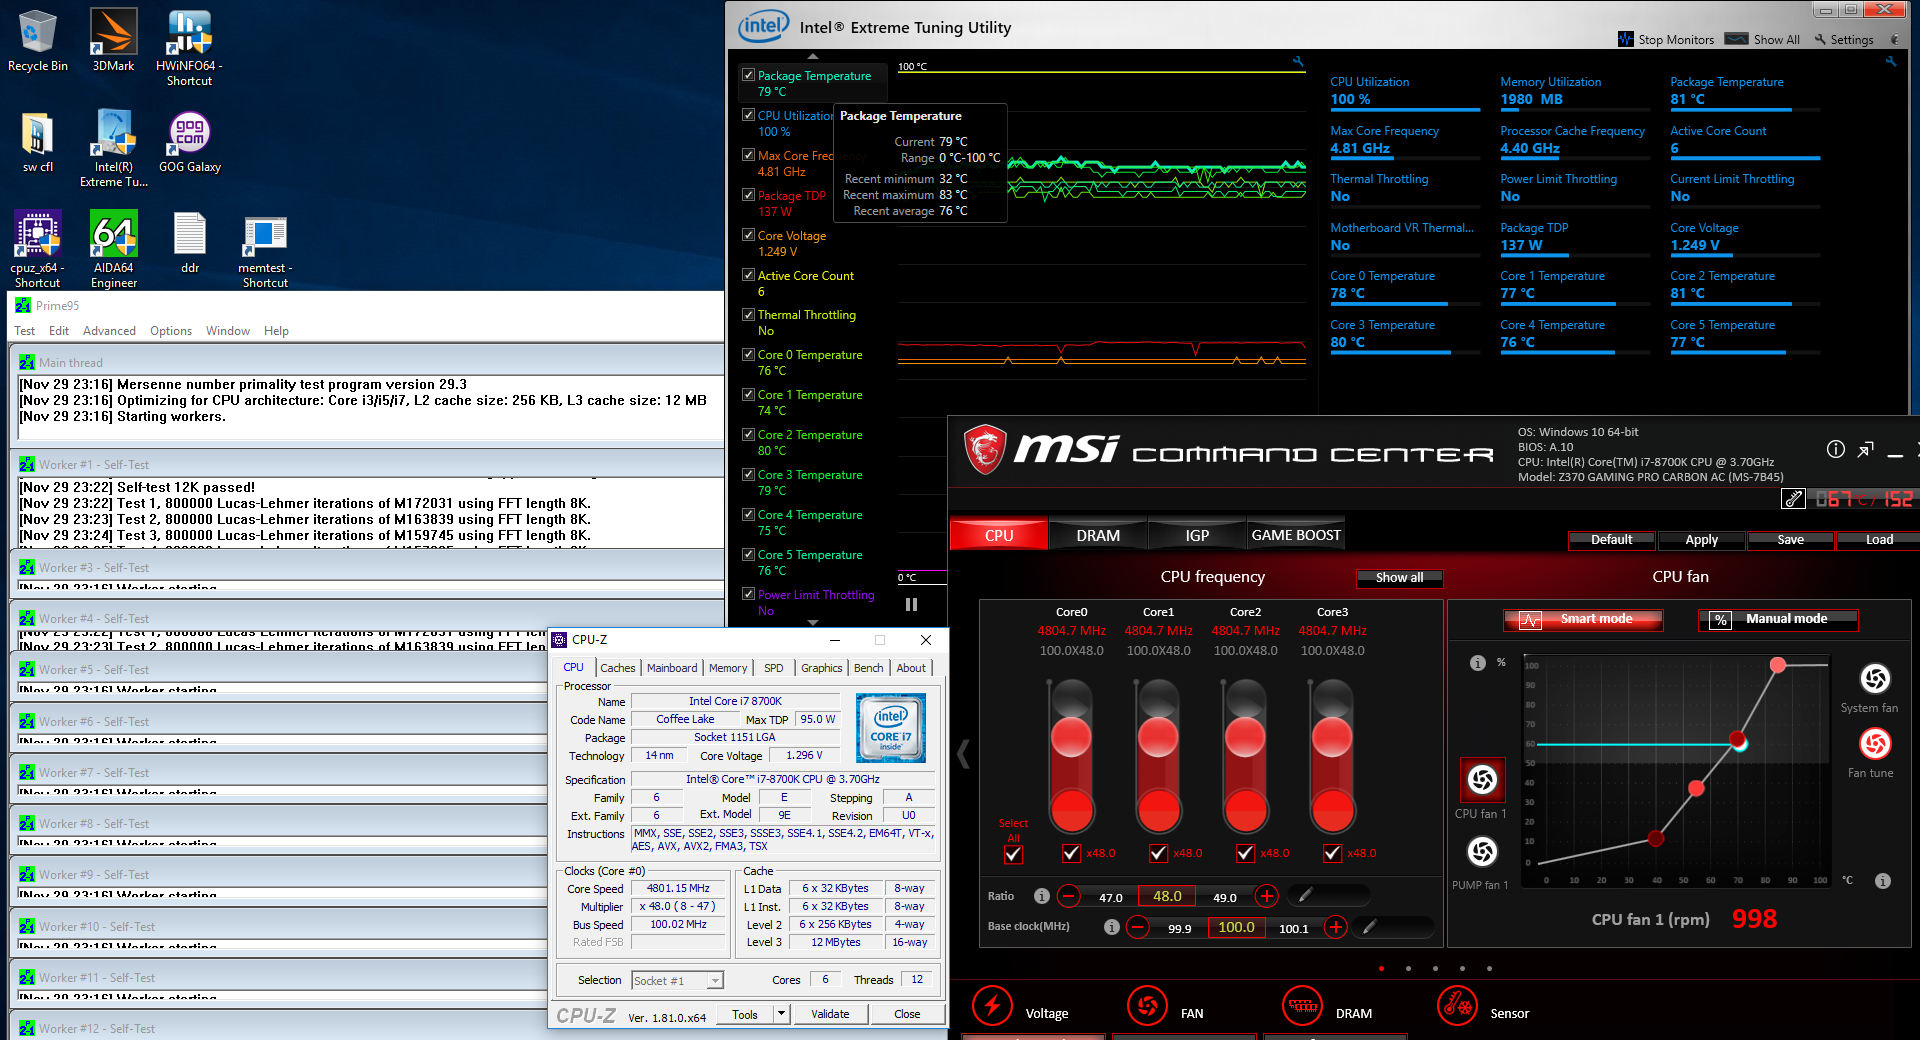Open the MSI Command Center info icon

coord(1836,449)
